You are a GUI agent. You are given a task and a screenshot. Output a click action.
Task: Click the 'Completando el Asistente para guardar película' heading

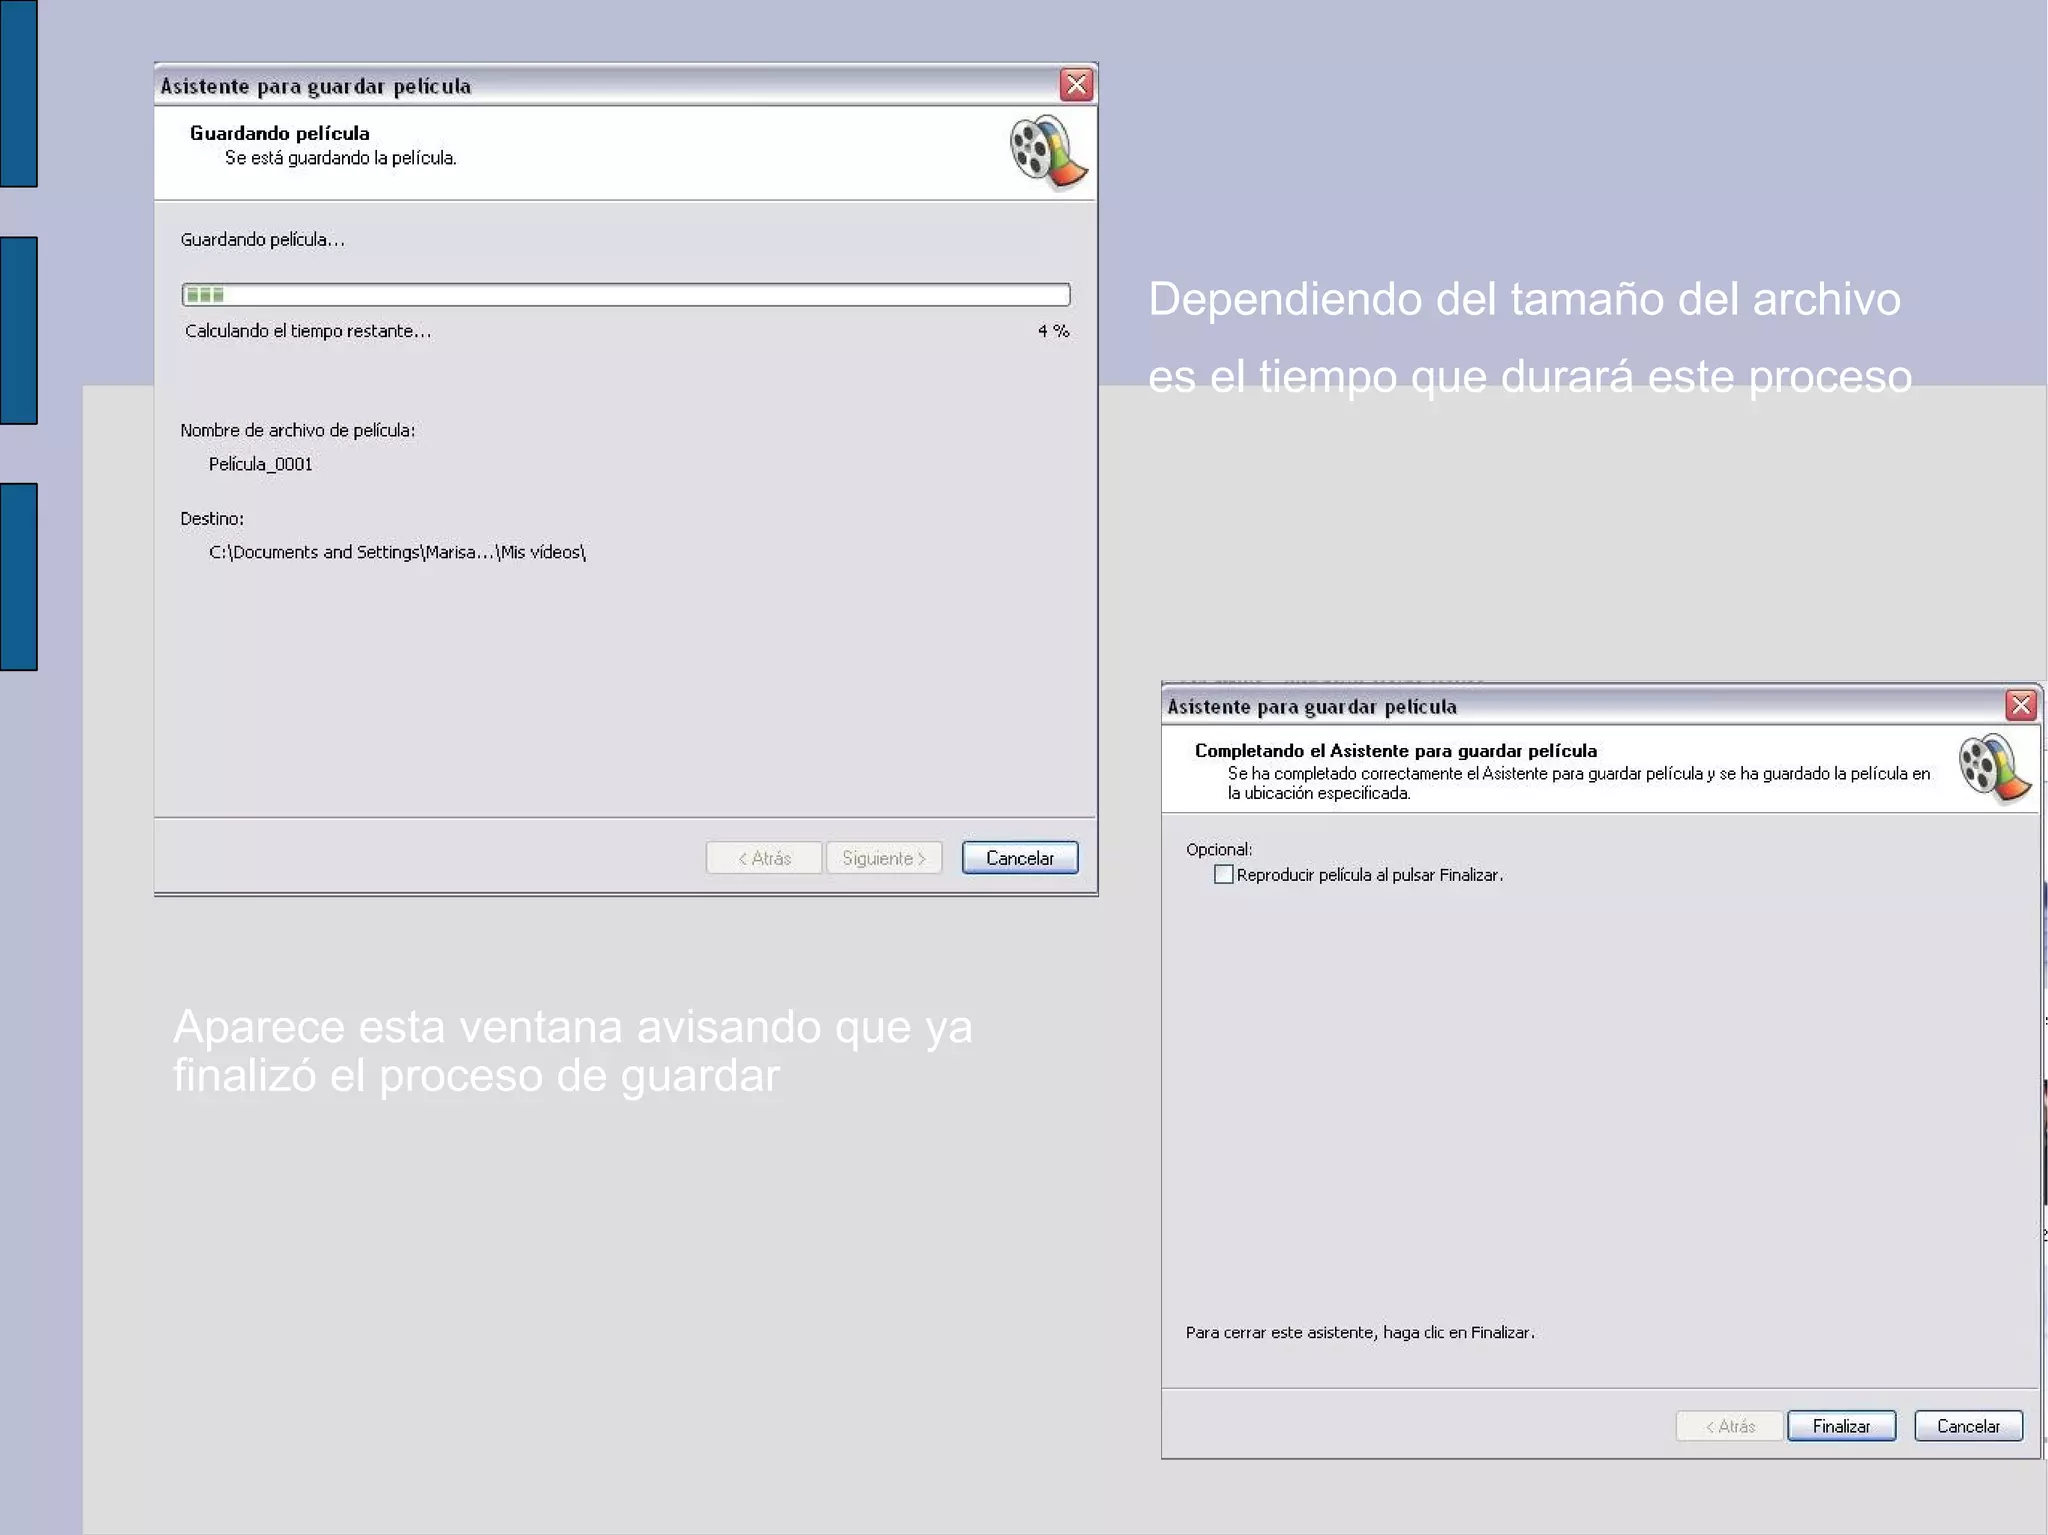pos(1396,751)
